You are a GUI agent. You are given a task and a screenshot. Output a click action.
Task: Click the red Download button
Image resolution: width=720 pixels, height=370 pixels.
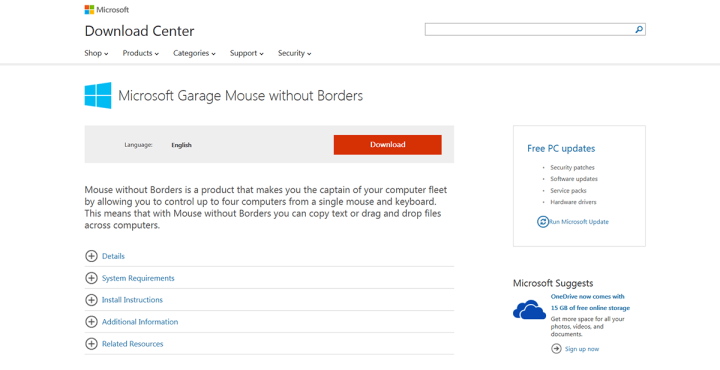coord(388,145)
